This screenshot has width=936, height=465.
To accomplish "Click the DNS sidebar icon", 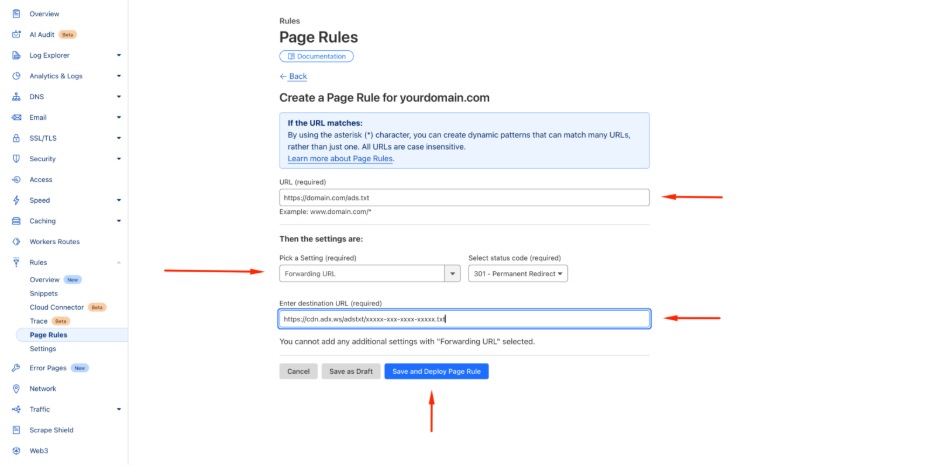I will [x=17, y=97].
